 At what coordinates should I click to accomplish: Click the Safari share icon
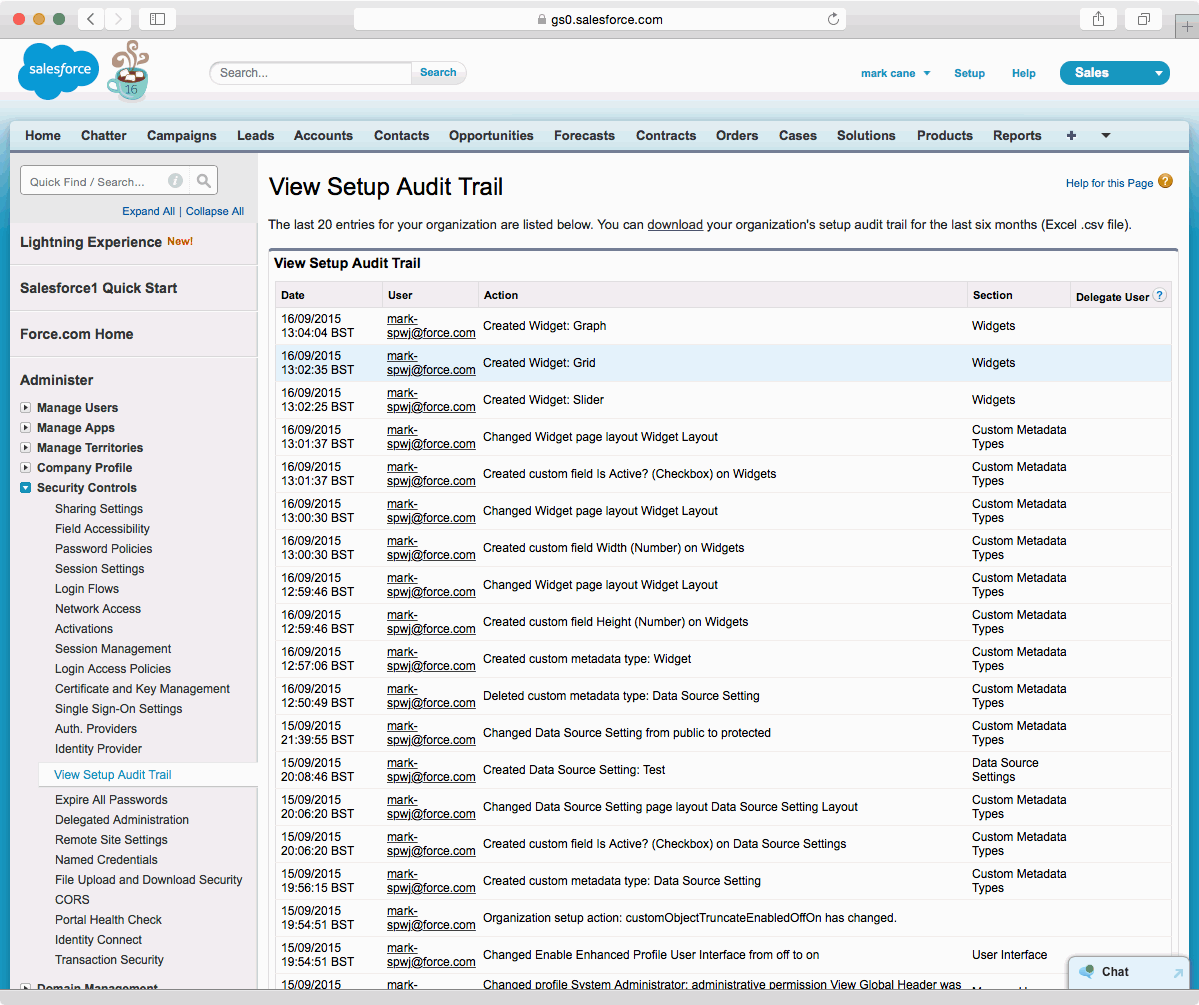(1097, 18)
